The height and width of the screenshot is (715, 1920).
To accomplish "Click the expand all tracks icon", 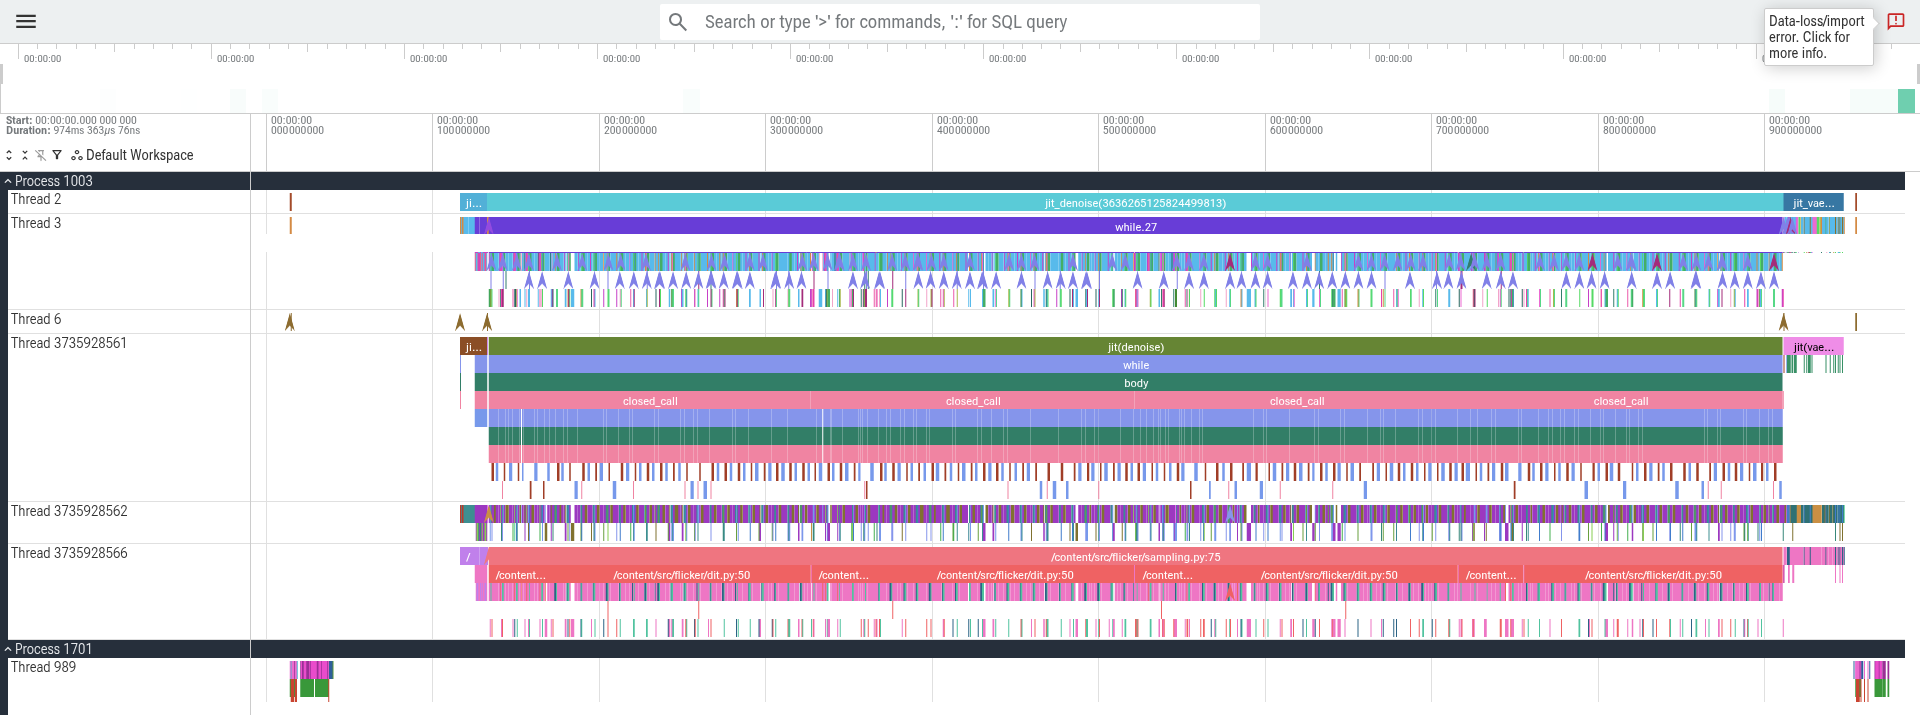I will (9, 155).
